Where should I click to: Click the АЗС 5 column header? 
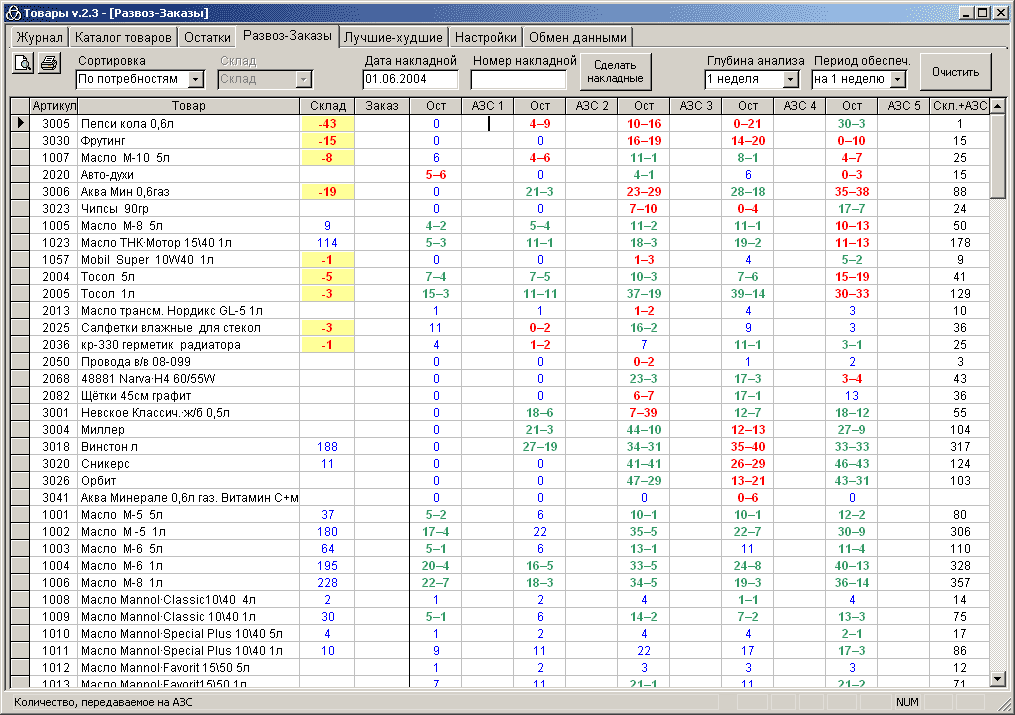click(x=904, y=105)
